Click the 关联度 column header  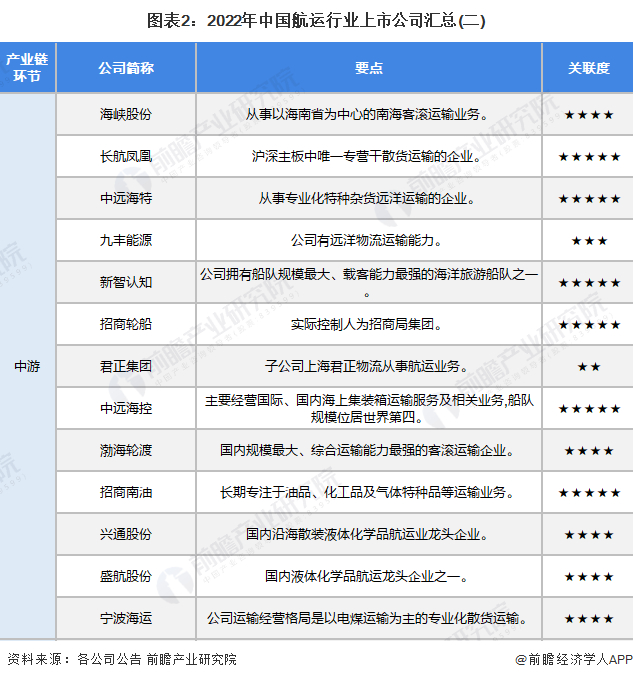point(589,68)
